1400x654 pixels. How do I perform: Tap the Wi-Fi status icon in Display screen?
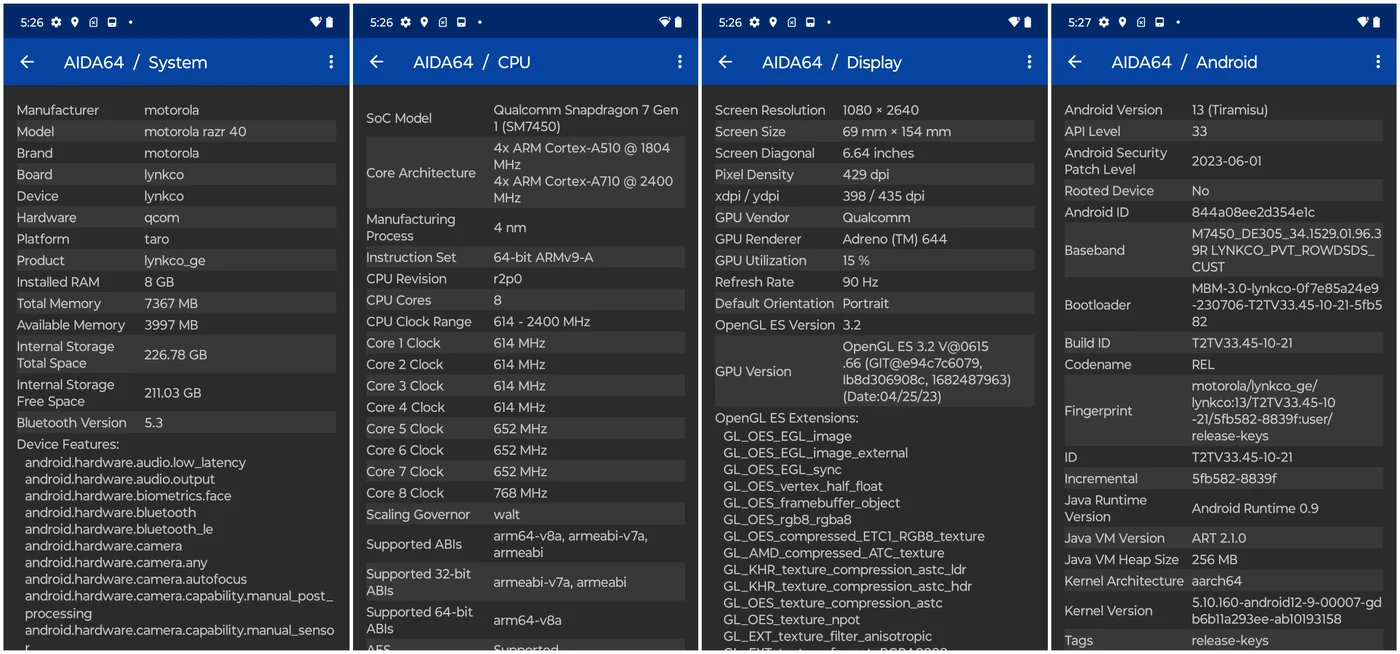pos(1014,22)
